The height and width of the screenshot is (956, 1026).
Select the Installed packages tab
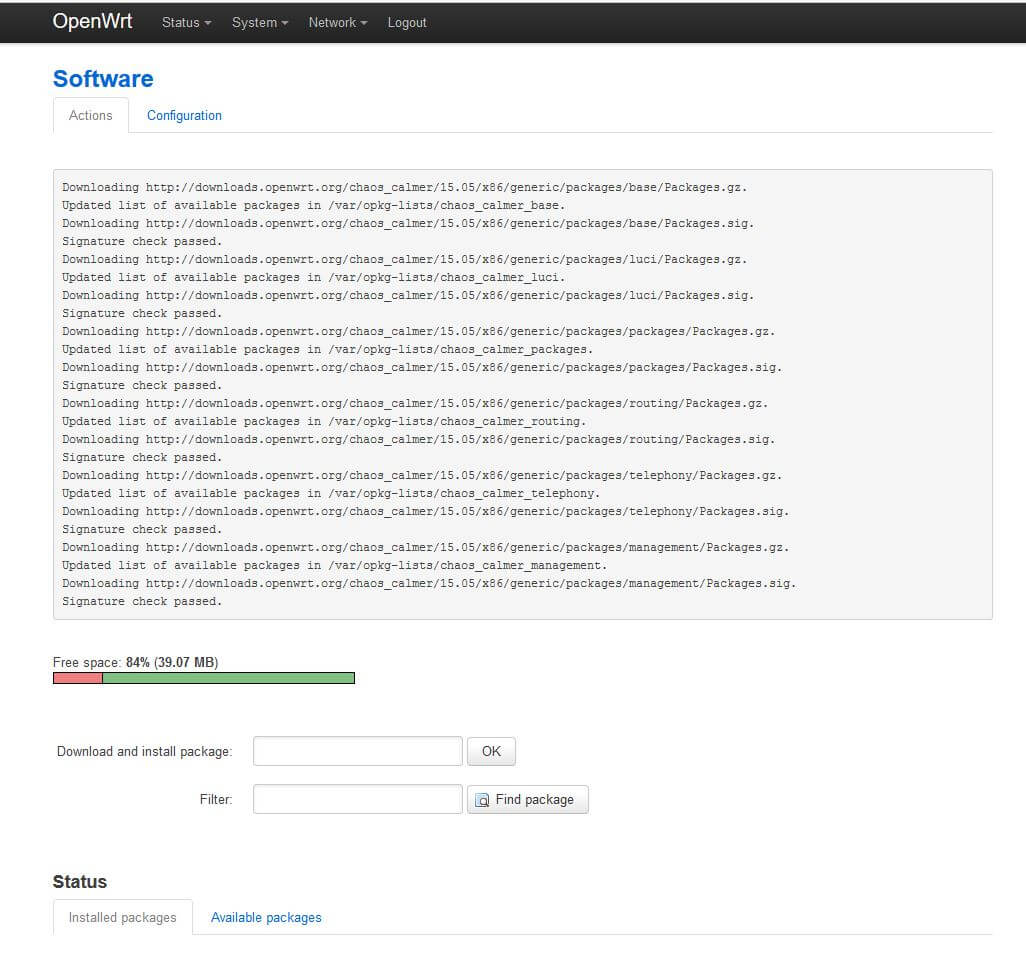pos(122,917)
